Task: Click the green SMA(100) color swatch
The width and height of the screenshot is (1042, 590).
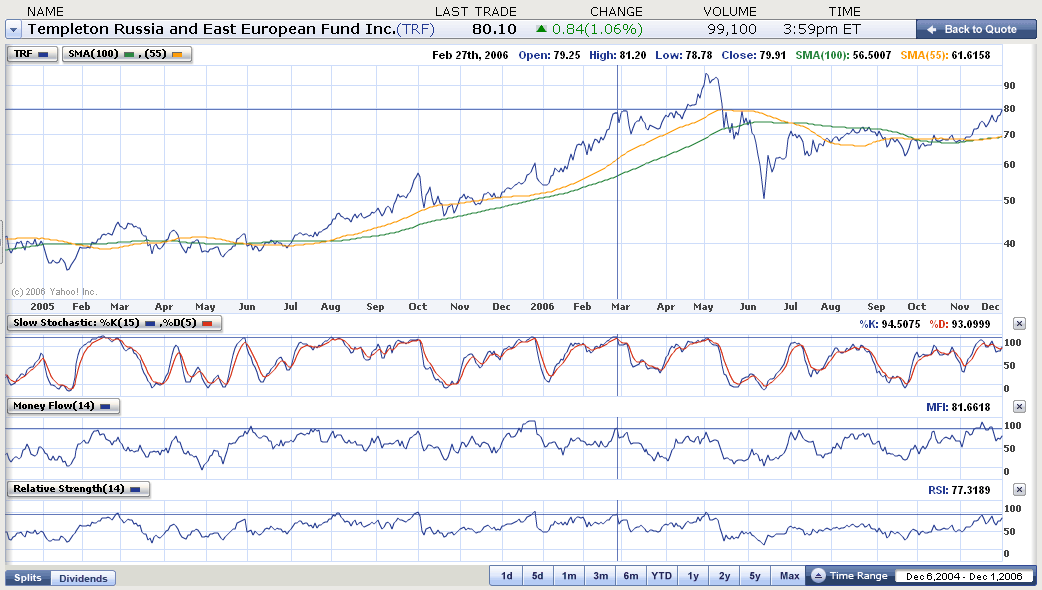Action: point(129,54)
